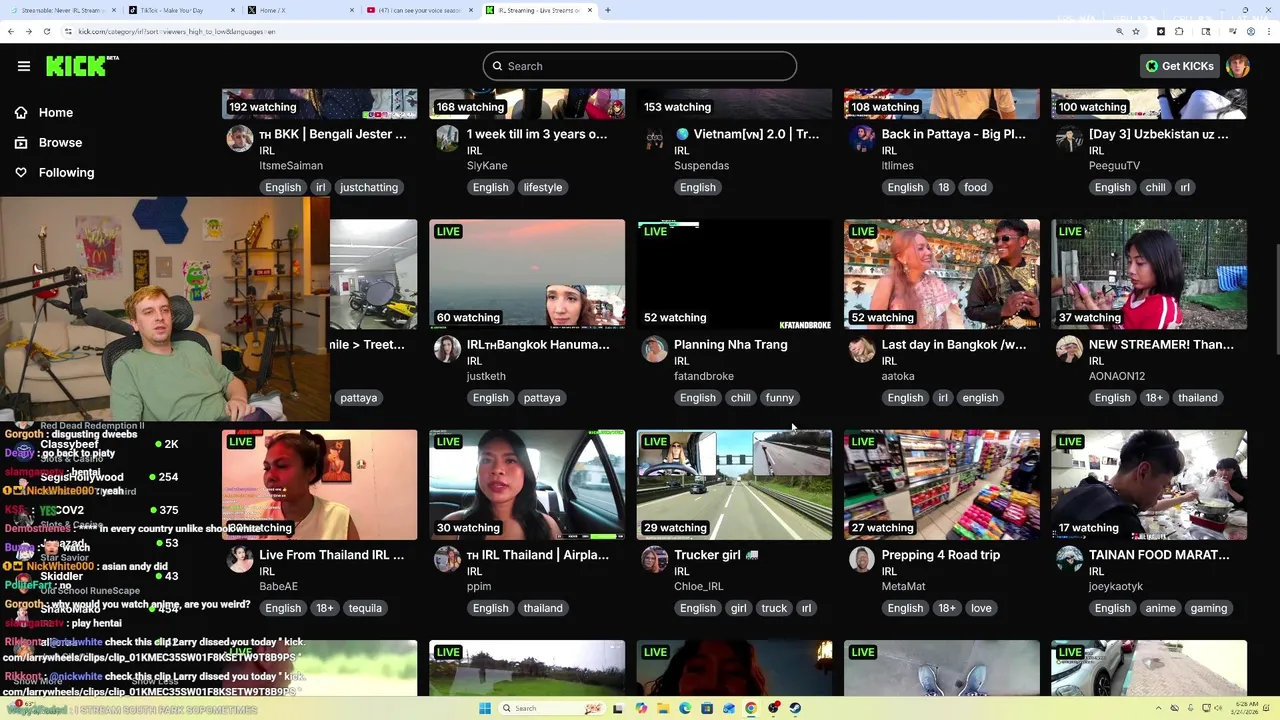Image resolution: width=1280 pixels, height=720 pixels.
Task: Reload the current page
Action: click(x=46, y=31)
